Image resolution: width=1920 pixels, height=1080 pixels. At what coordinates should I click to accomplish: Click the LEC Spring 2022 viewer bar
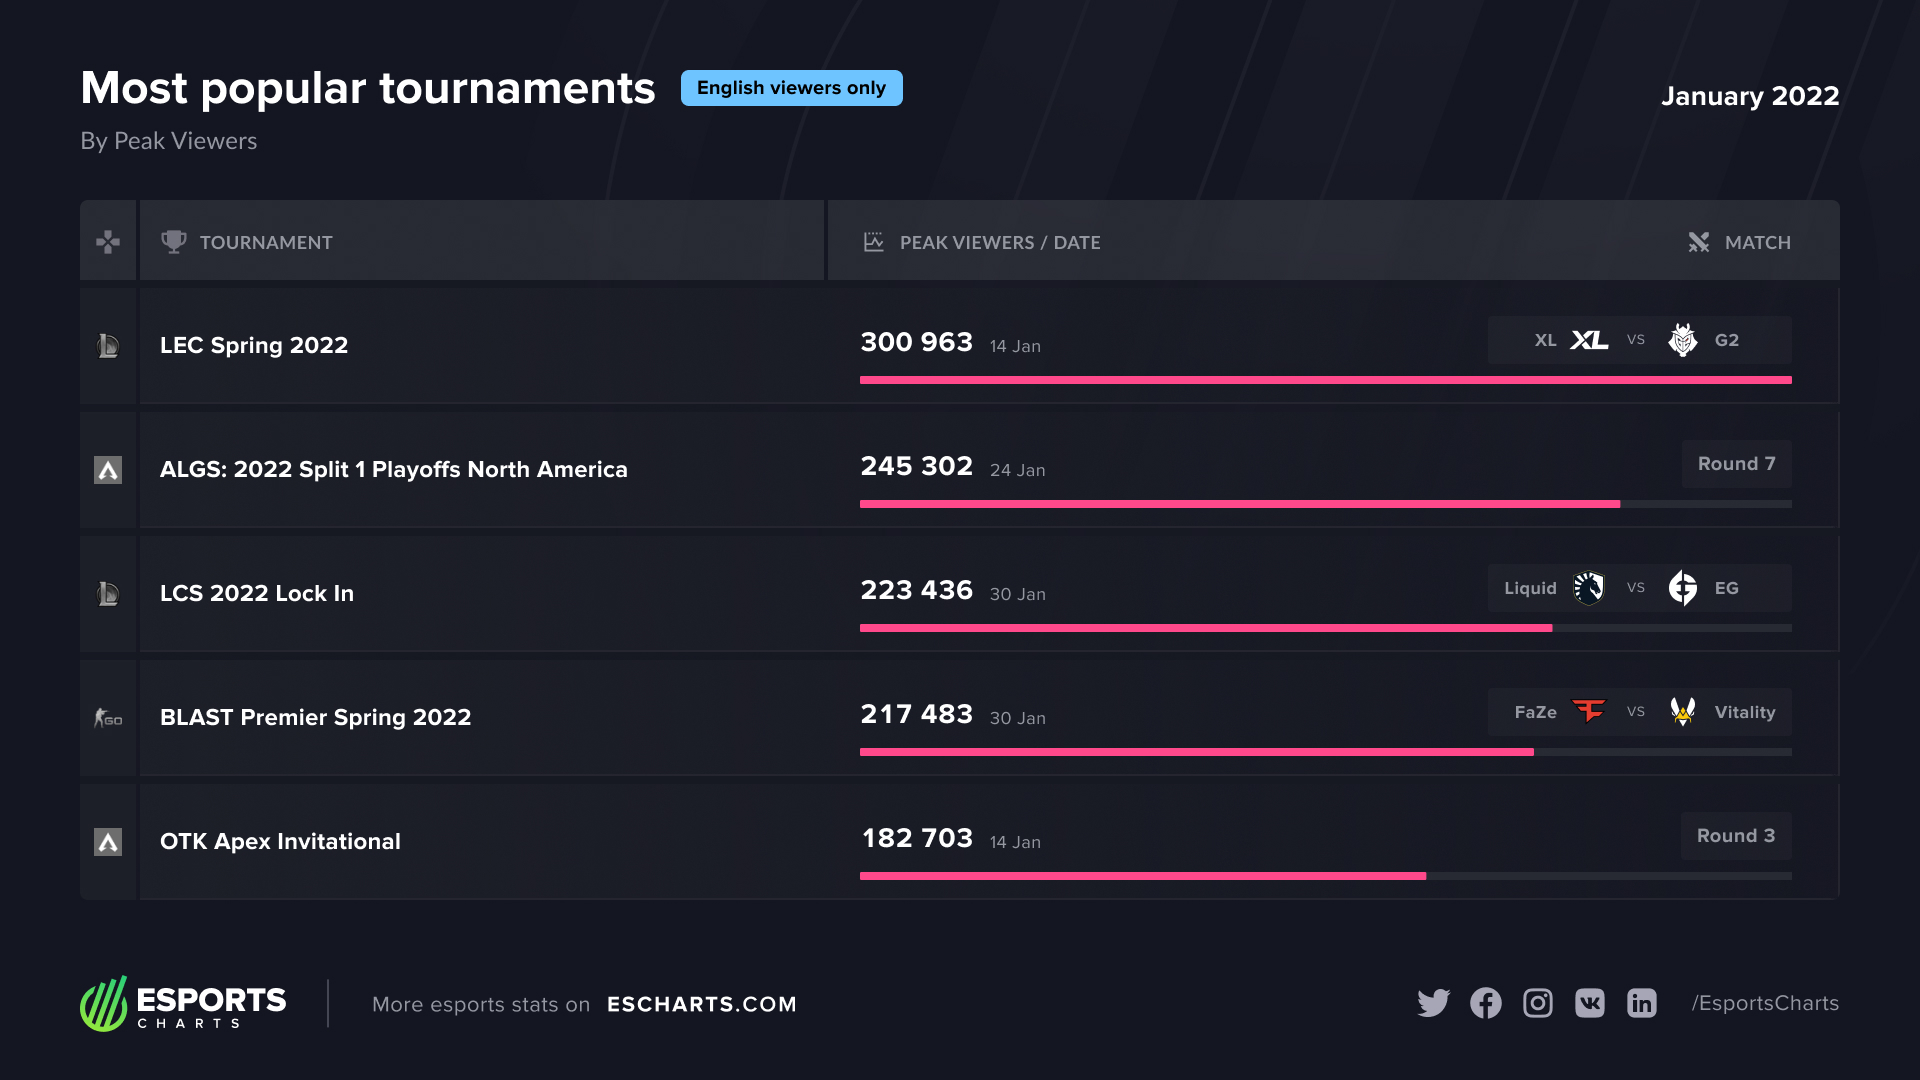point(1325,380)
